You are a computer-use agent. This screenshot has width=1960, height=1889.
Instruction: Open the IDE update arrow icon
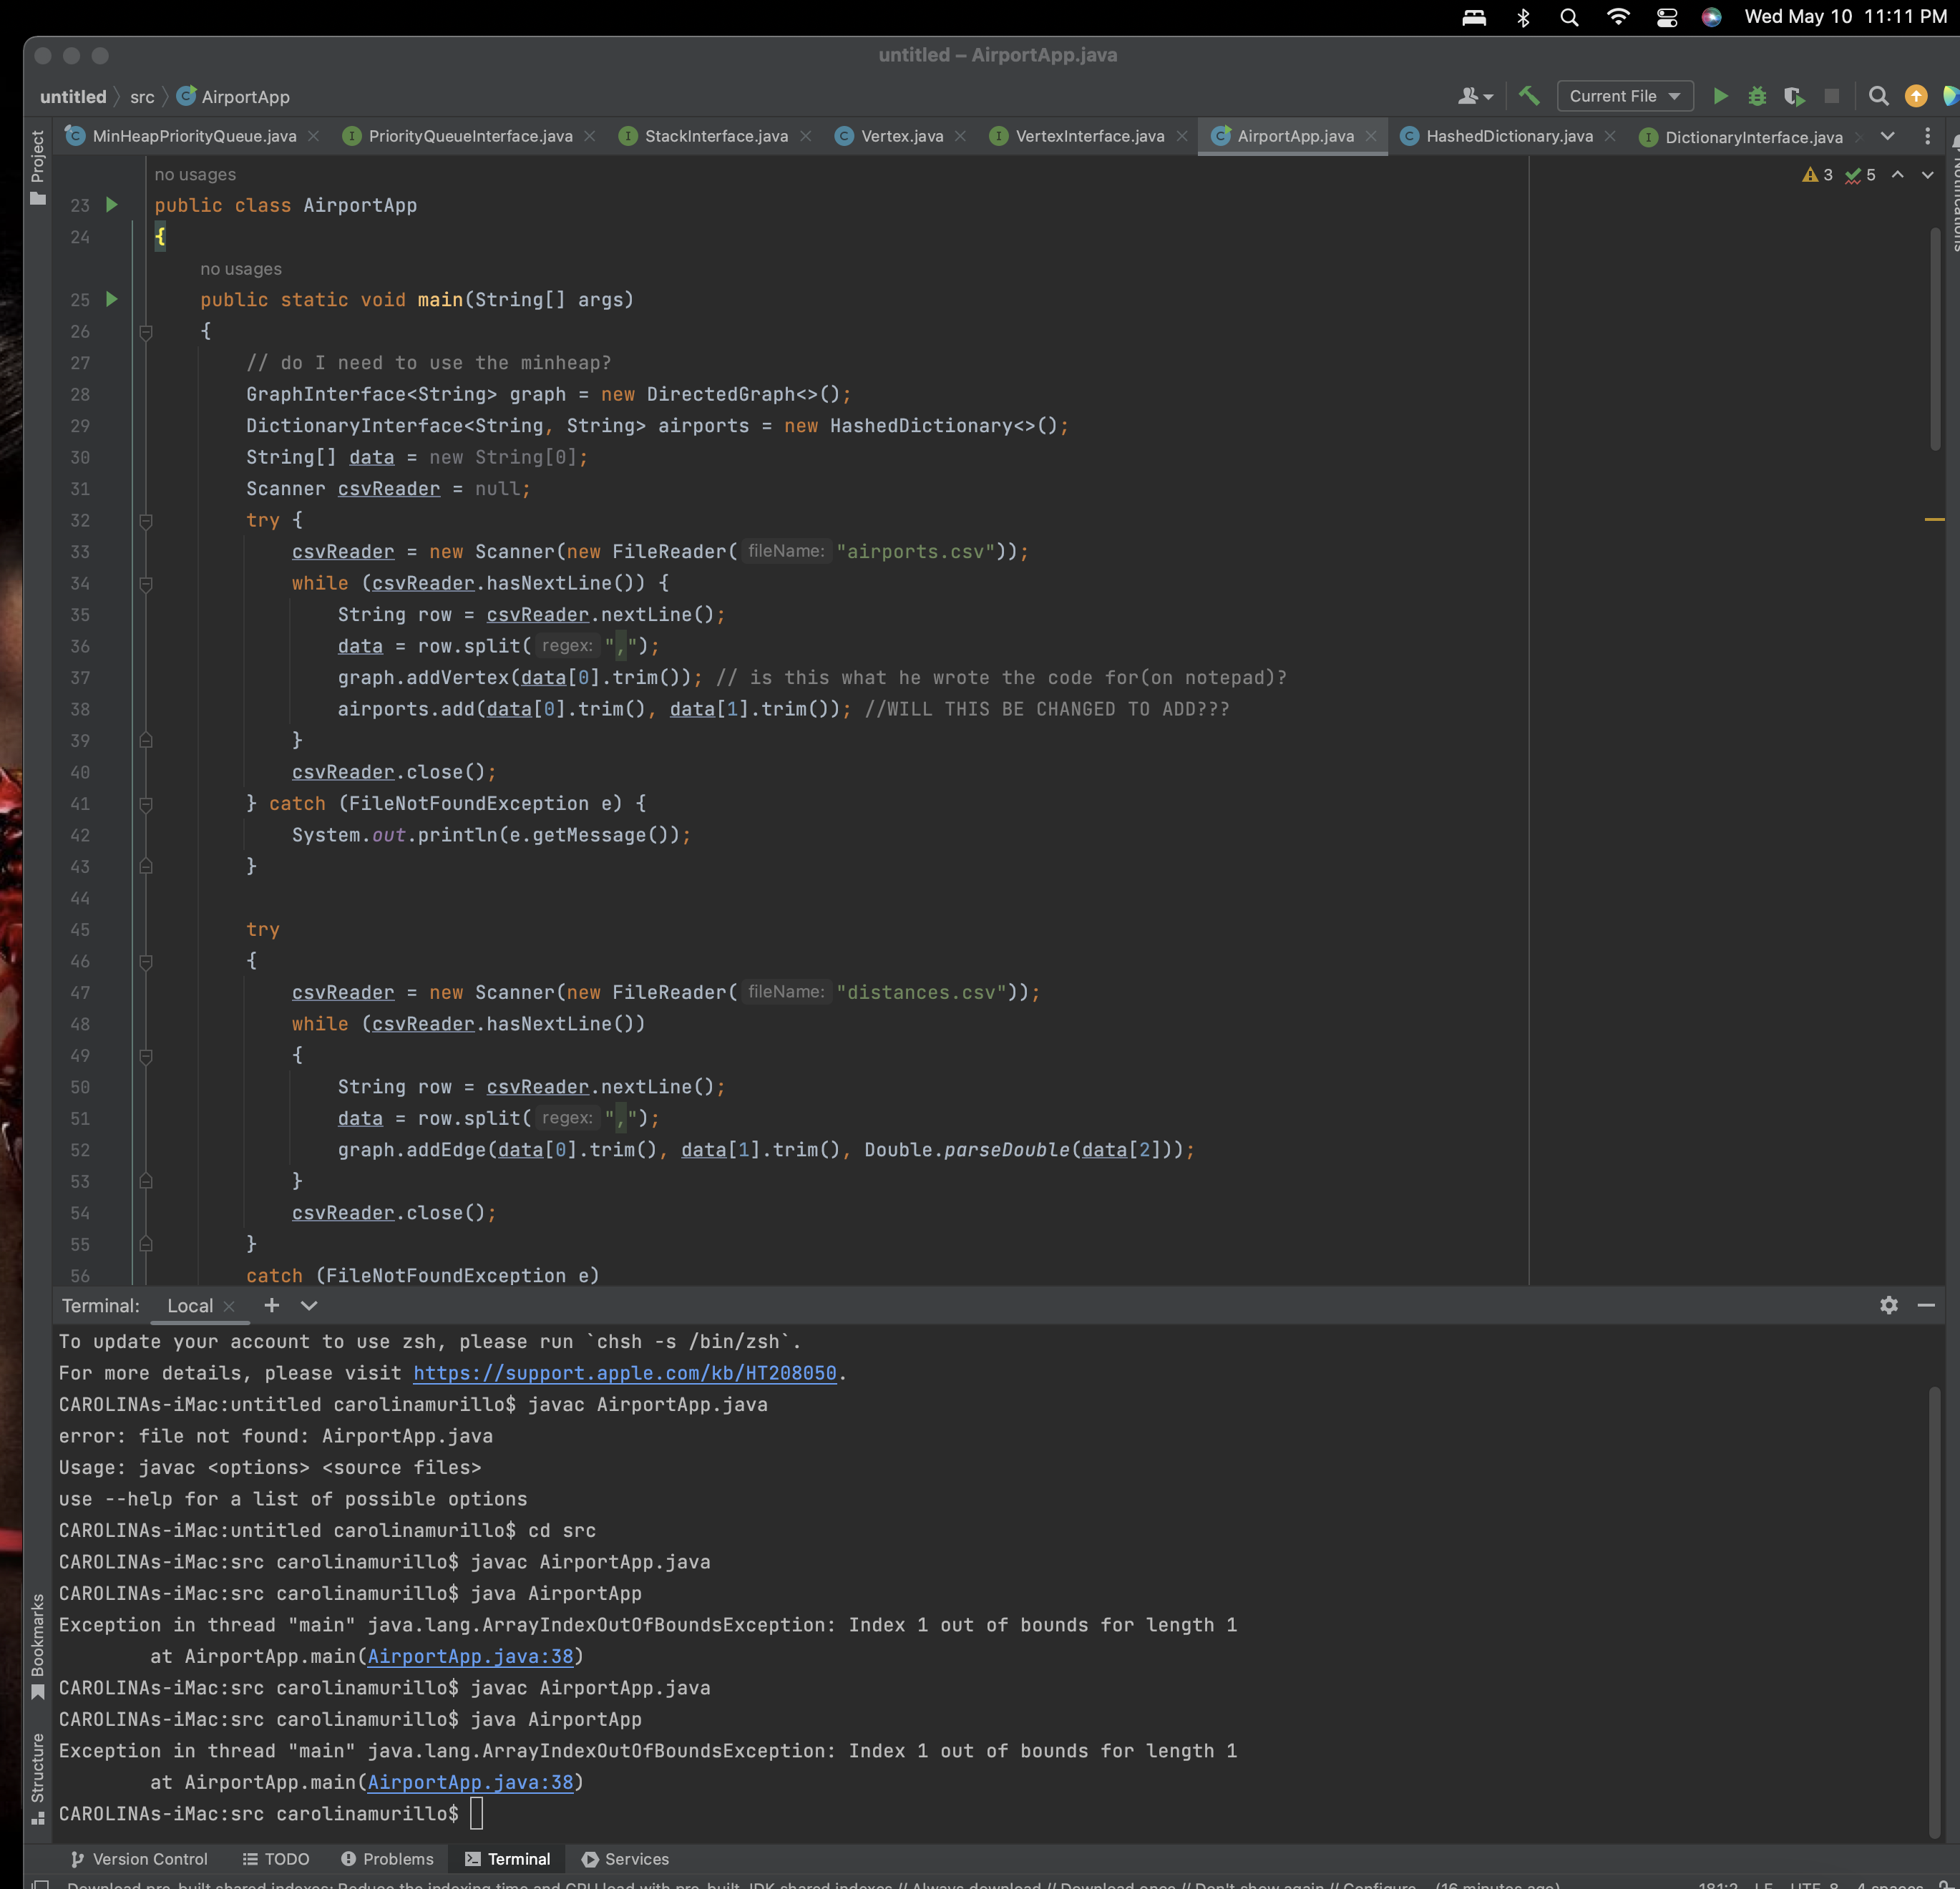[x=1915, y=96]
